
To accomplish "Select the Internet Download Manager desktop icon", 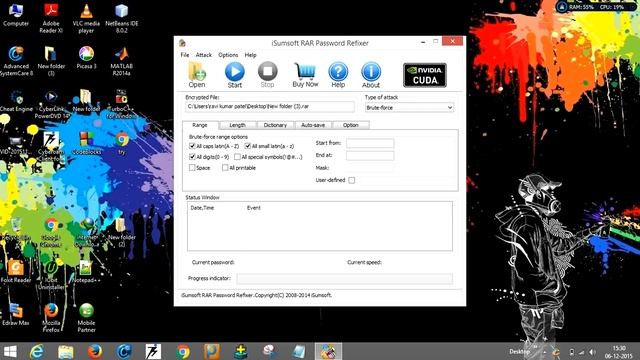I will tap(86, 232).
